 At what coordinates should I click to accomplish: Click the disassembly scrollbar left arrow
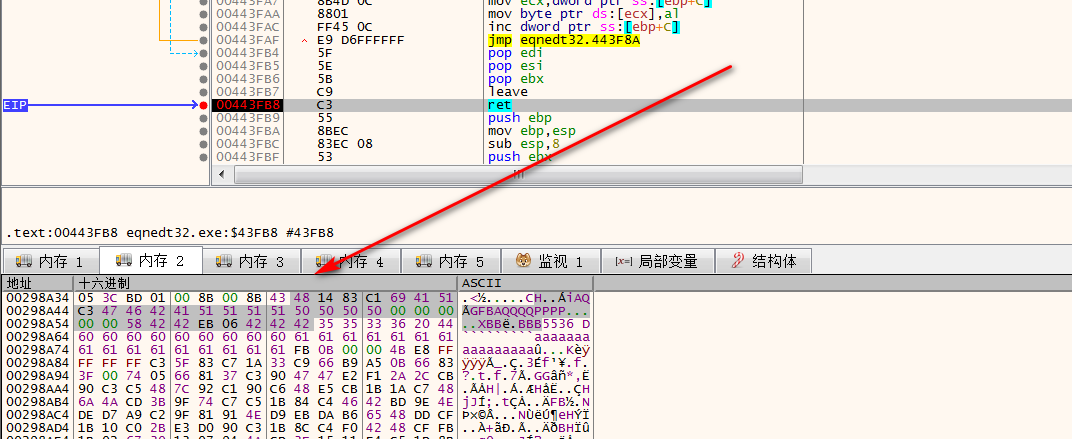222,174
